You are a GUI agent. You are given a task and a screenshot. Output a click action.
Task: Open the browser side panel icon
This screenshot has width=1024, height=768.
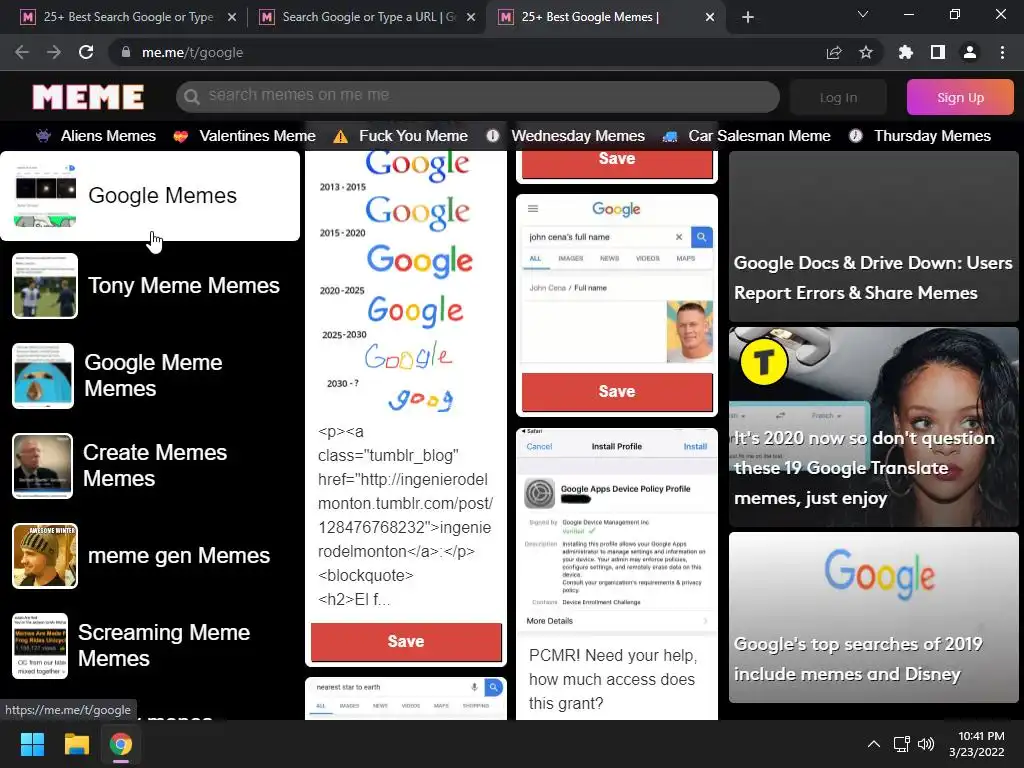pos(938,52)
